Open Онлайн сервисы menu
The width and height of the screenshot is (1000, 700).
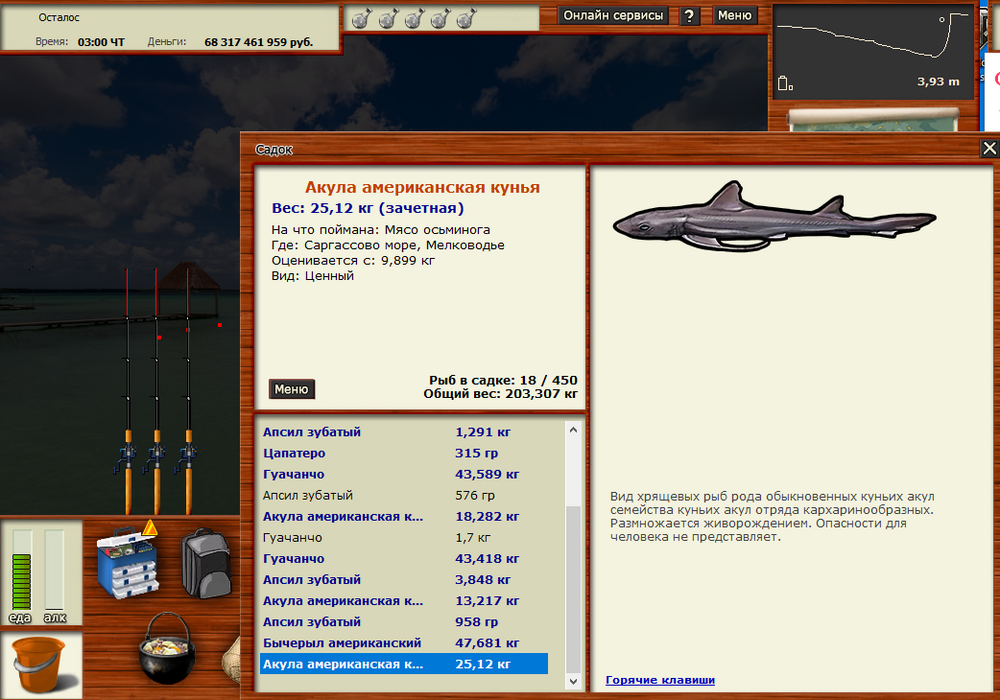pyautogui.click(x=613, y=16)
